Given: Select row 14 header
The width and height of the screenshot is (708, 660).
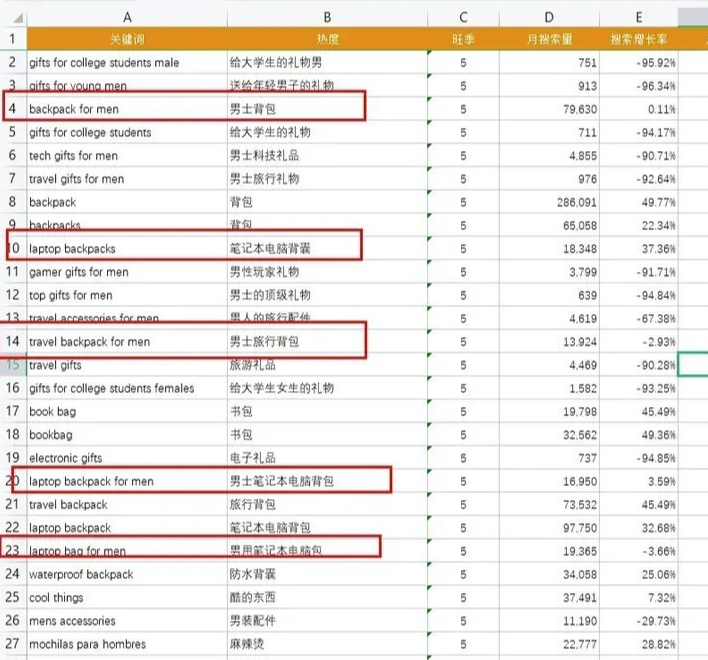Looking at the screenshot, I should point(13,341).
